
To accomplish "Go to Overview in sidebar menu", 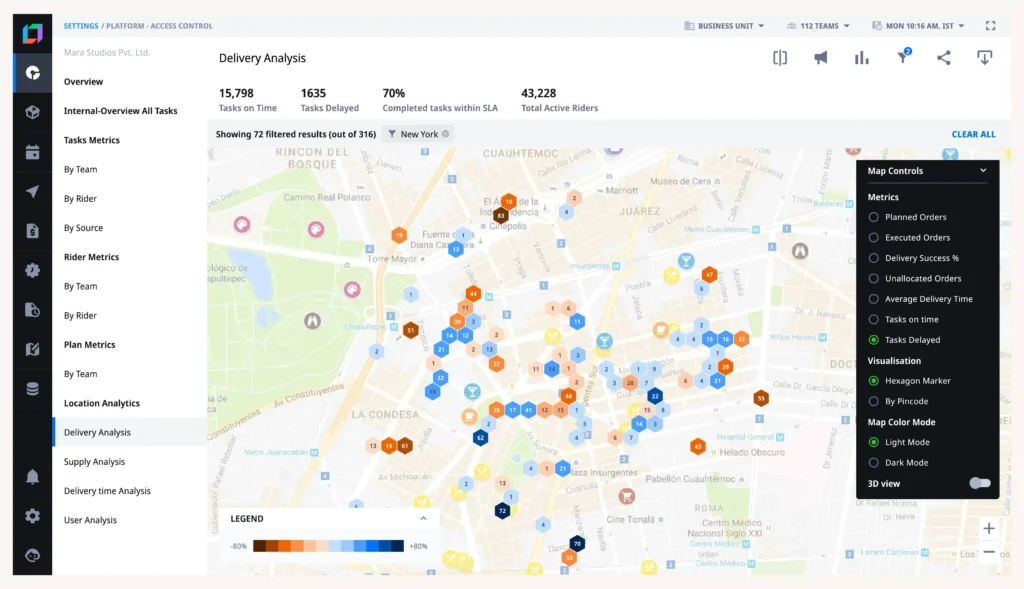I will tap(84, 82).
